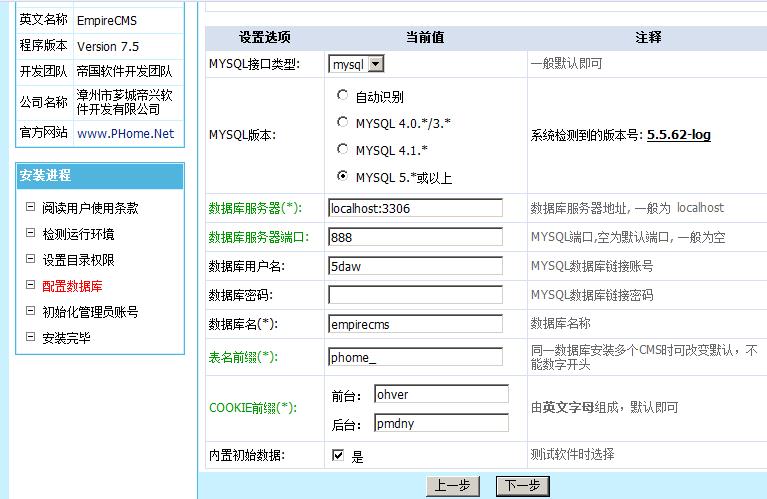Image resolution: width=767 pixels, height=499 pixels.
Task: Click the EmpireCMS name cell
Action: click(x=129, y=20)
